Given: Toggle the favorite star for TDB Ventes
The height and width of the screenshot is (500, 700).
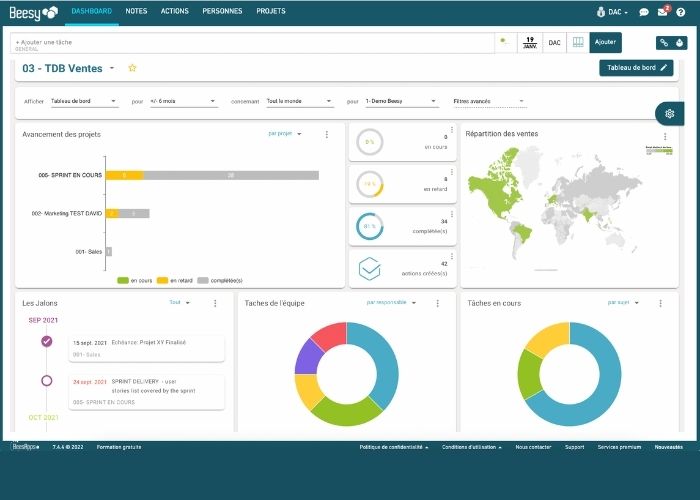Looking at the screenshot, I should (132, 68).
